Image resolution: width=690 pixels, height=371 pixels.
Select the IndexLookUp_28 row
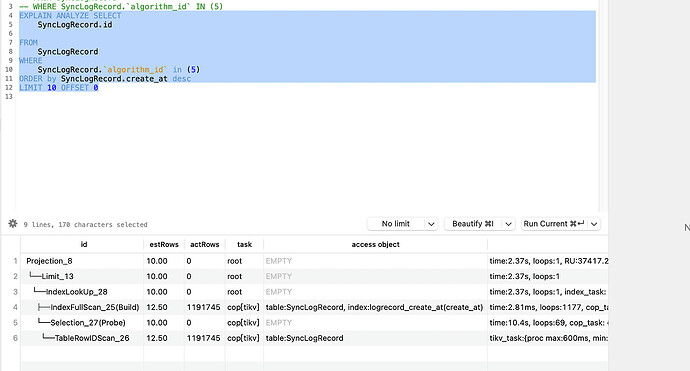point(315,292)
